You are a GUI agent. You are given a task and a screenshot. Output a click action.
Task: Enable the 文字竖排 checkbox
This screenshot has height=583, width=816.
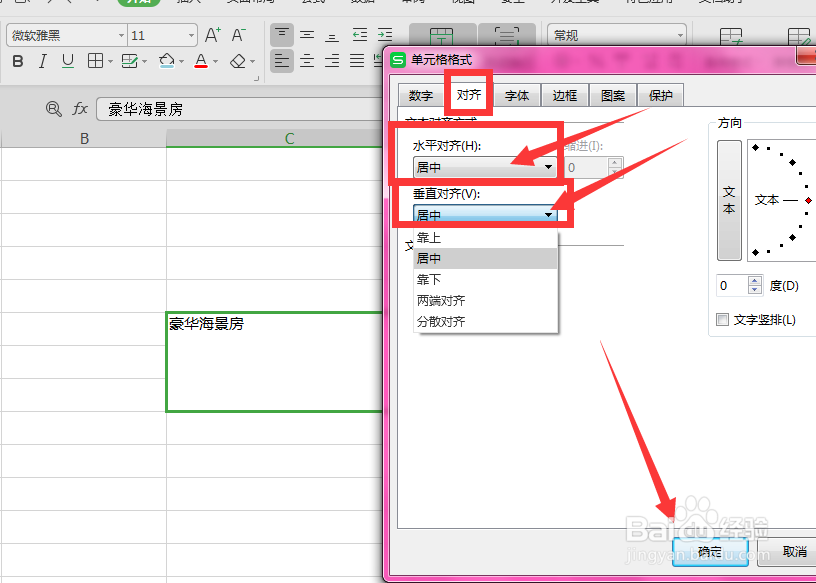[720, 317]
